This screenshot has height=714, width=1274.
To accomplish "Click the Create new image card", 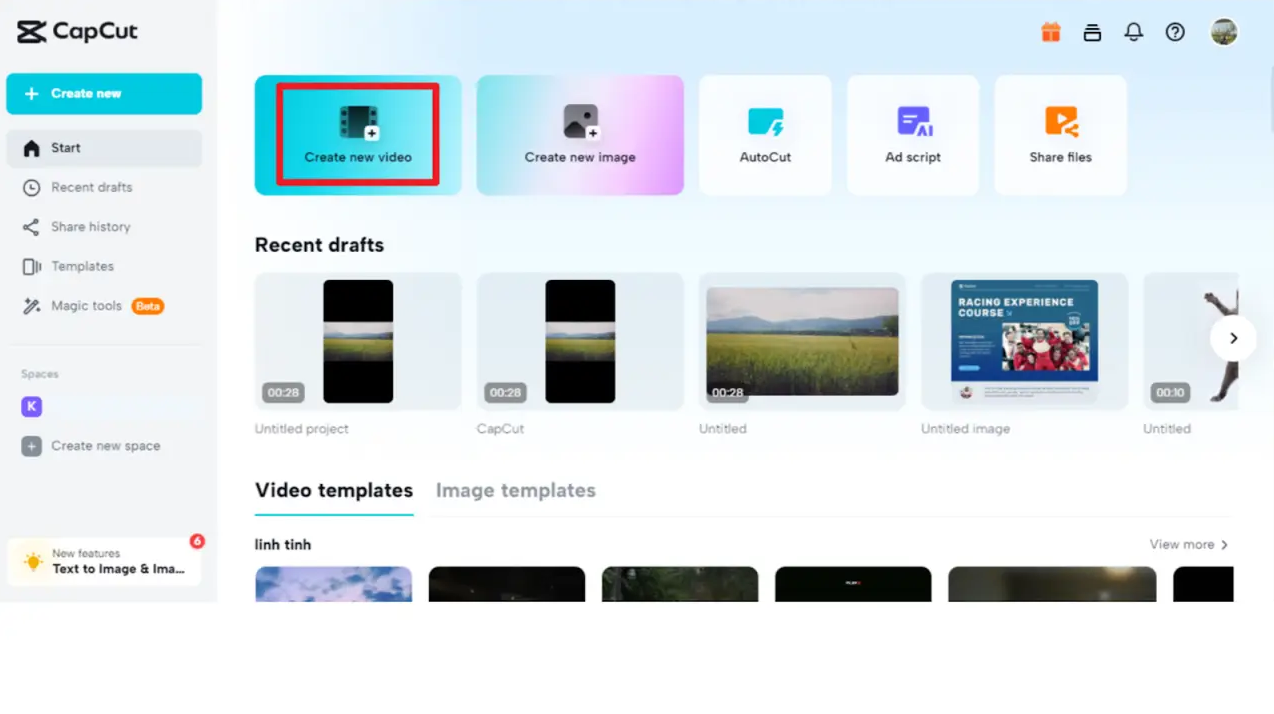I will point(580,135).
